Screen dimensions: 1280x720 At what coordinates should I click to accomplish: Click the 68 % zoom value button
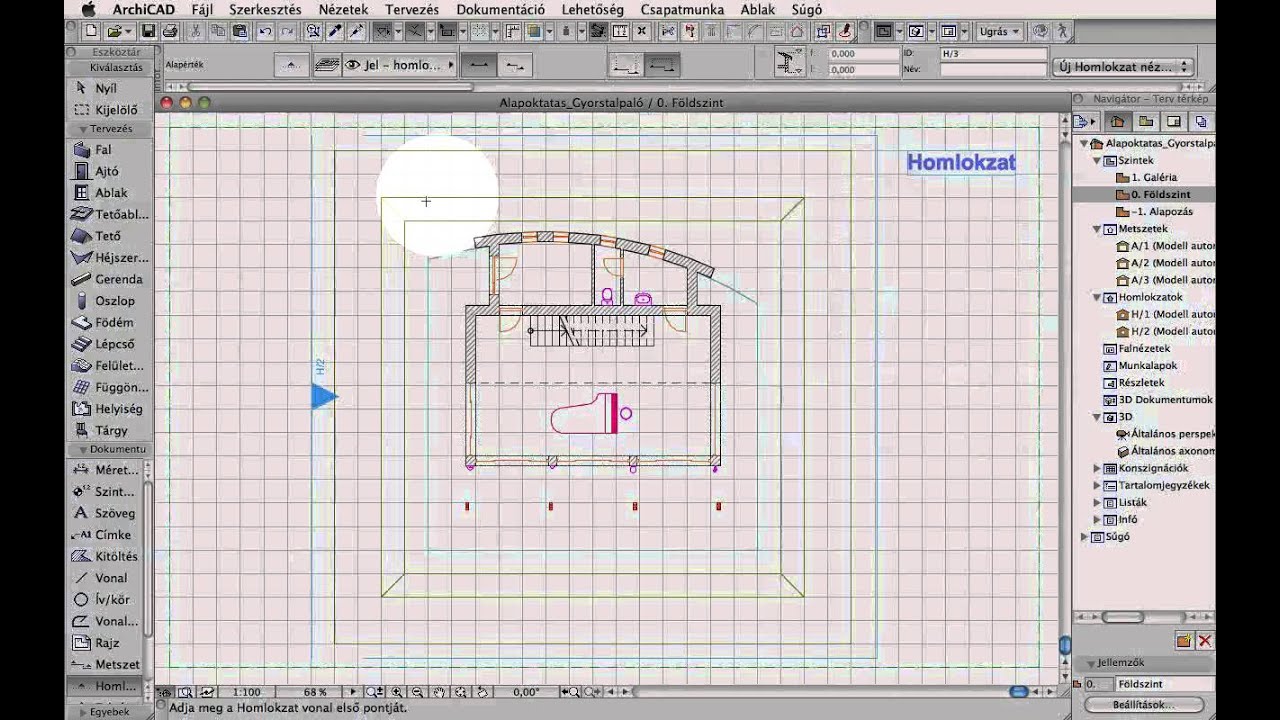(315, 692)
